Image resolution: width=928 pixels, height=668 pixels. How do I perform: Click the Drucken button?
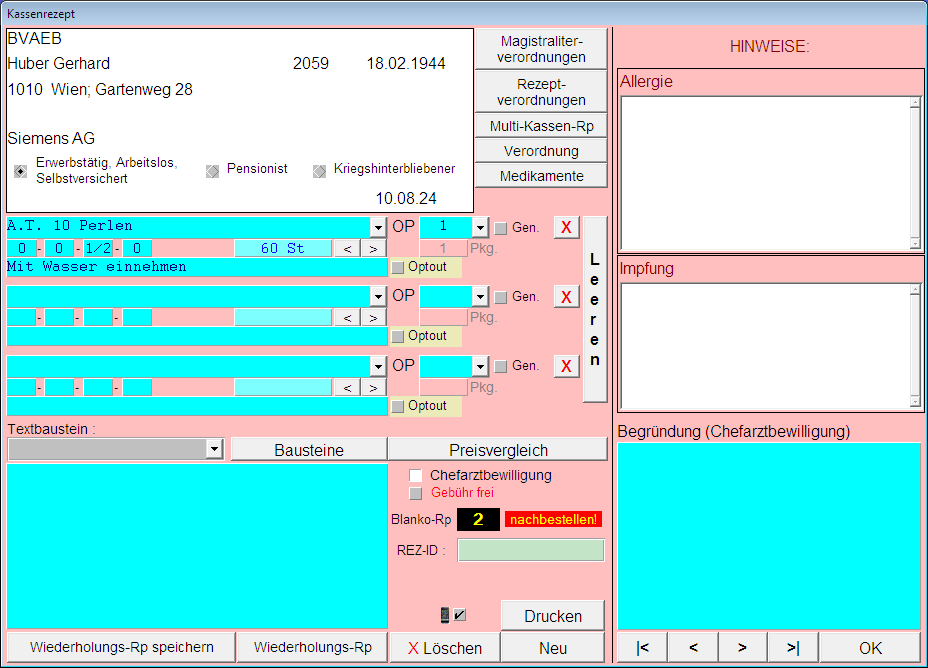point(553,616)
